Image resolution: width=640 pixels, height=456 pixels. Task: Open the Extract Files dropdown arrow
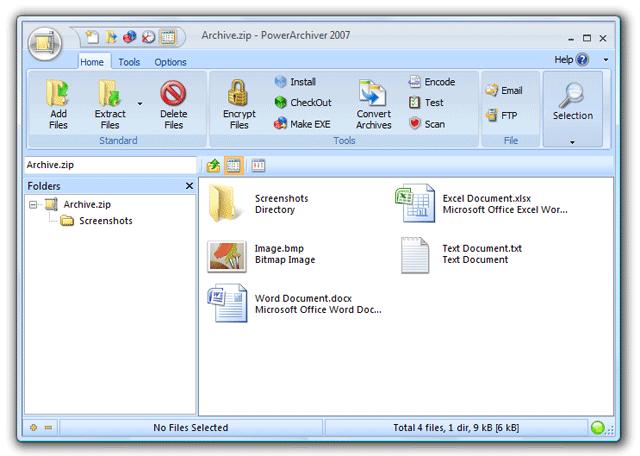click(140, 104)
